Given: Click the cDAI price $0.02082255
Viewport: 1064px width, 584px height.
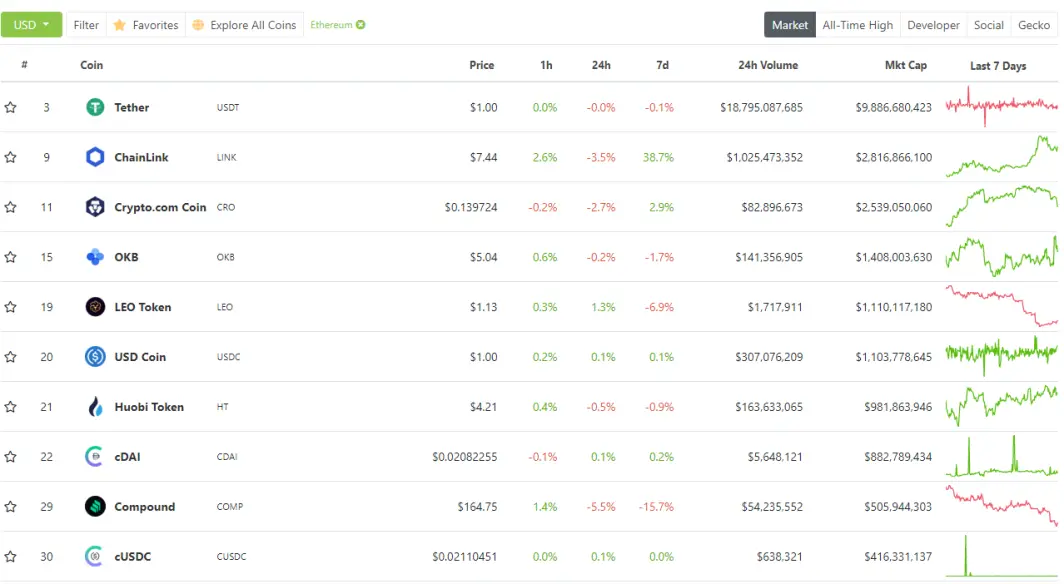Looking at the screenshot, I should (465, 456).
